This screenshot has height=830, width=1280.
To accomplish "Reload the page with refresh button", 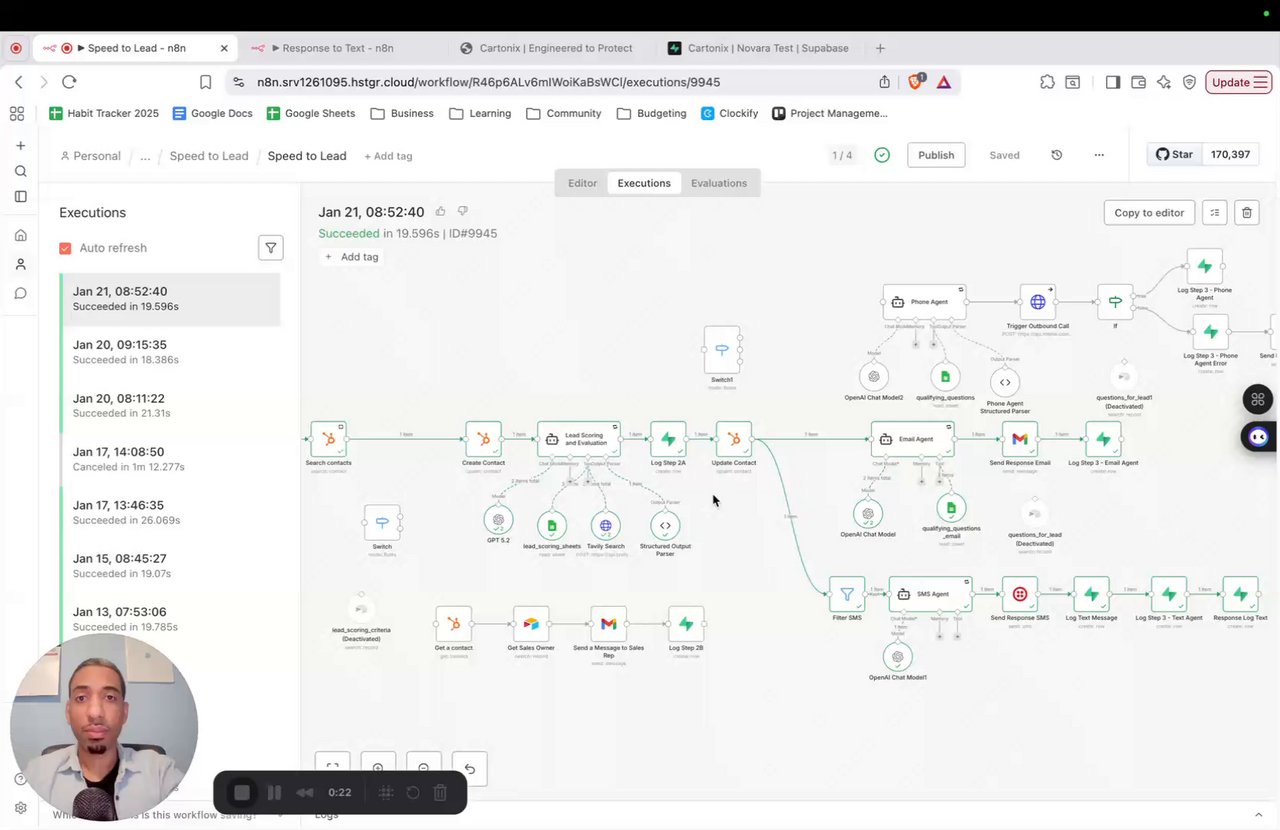I will (x=69, y=82).
